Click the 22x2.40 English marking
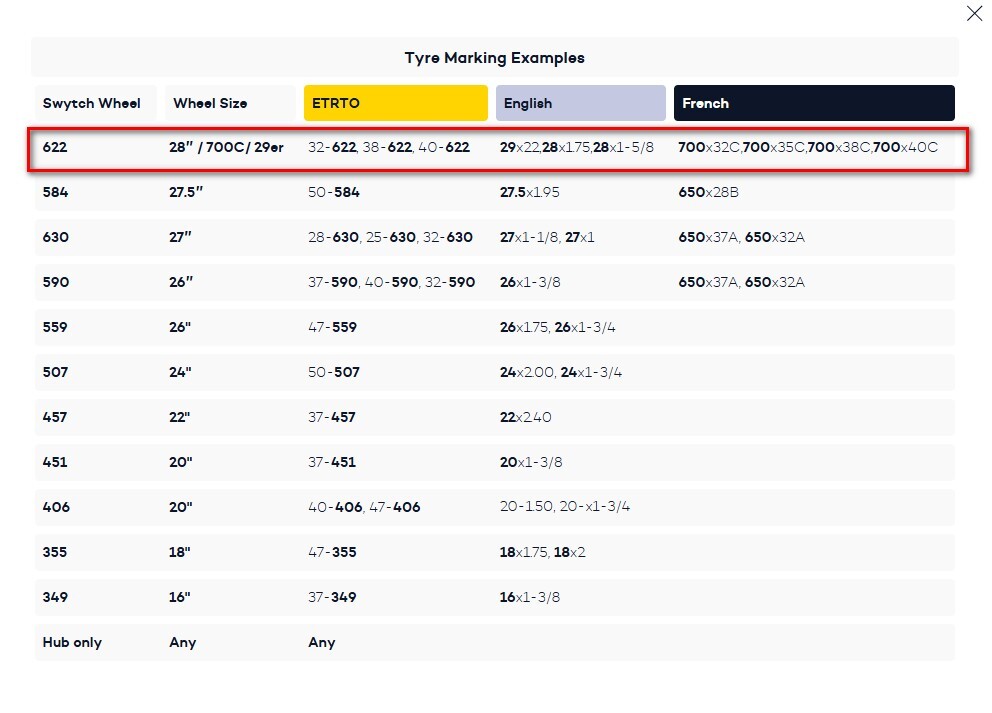This screenshot has width=992, height=713. pos(526,417)
